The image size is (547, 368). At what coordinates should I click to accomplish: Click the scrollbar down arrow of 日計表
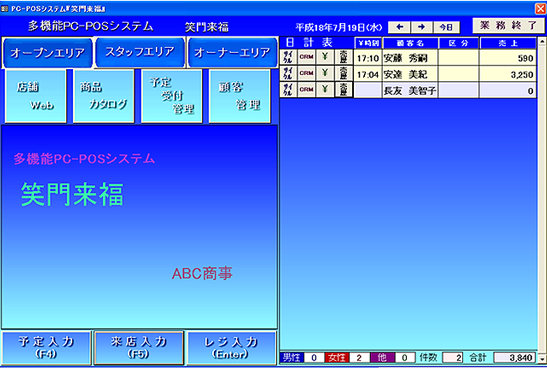coord(542,359)
